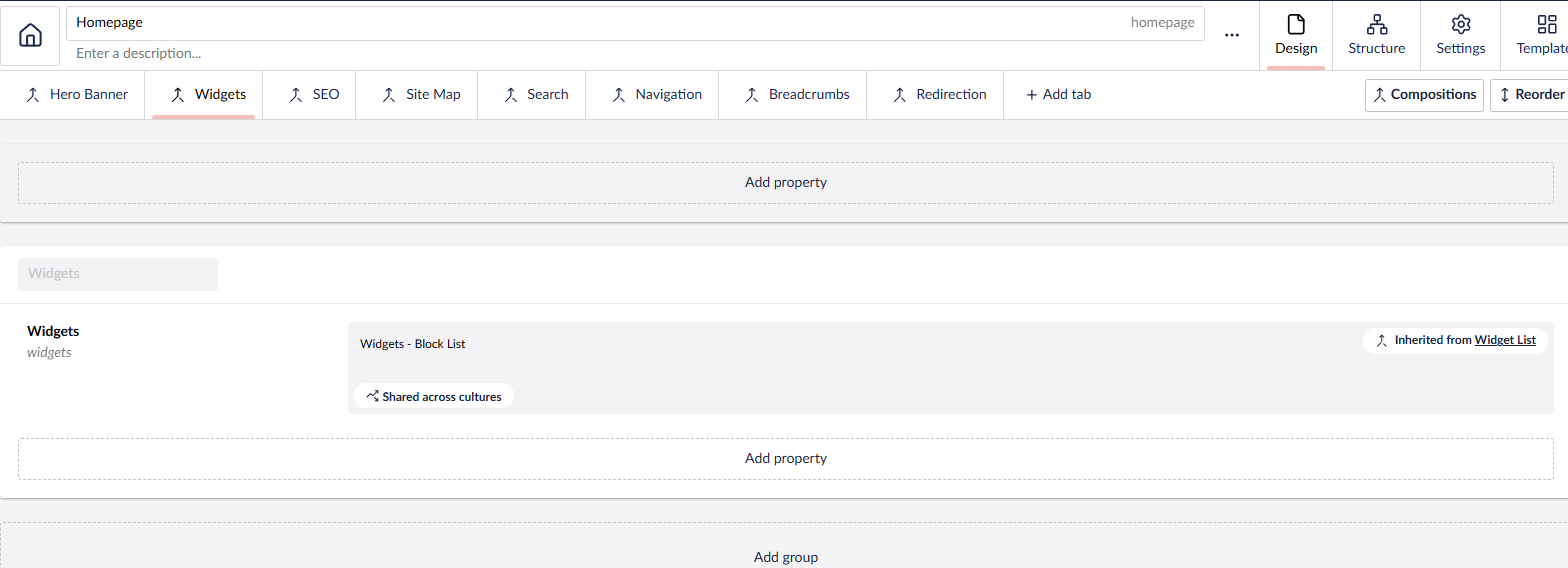This screenshot has width=1568, height=568.
Task: Open the Site Map tab
Action: click(x=421, y=95)
